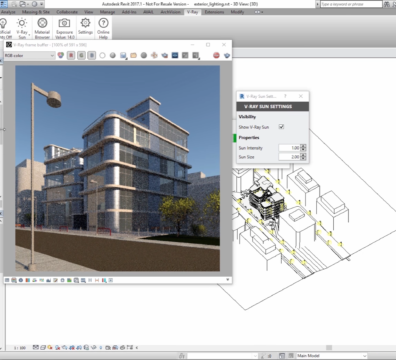Click the help question mark in Sun Settings

click(285, 96)
